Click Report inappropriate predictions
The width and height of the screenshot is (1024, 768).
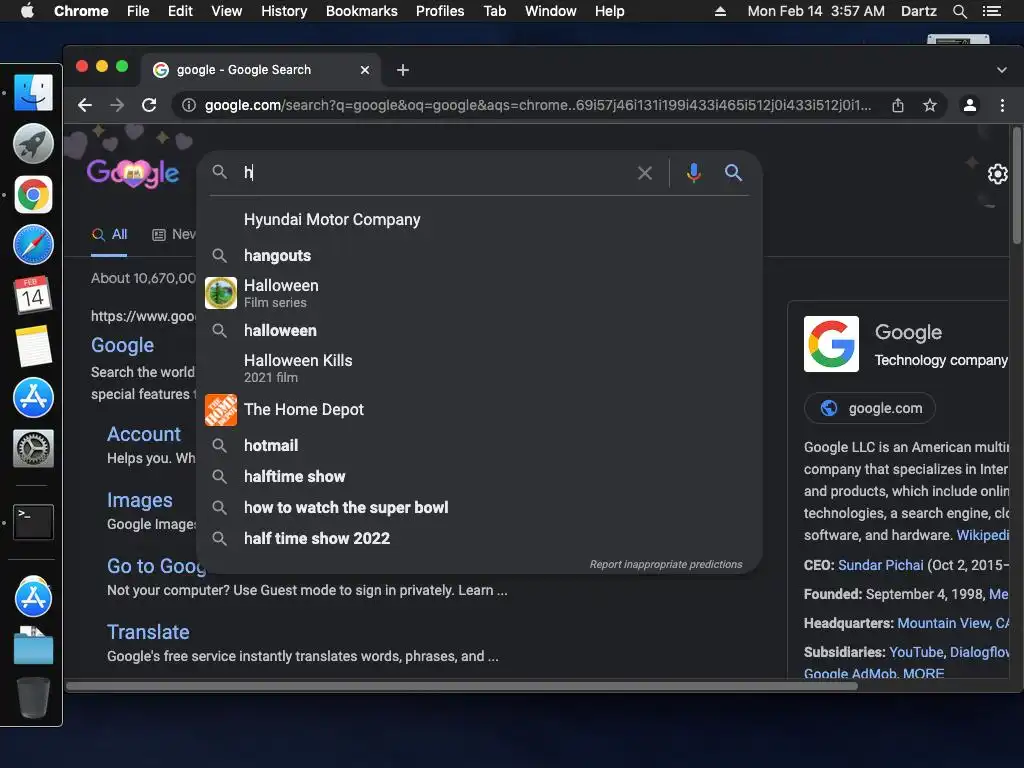pos(665,564)
